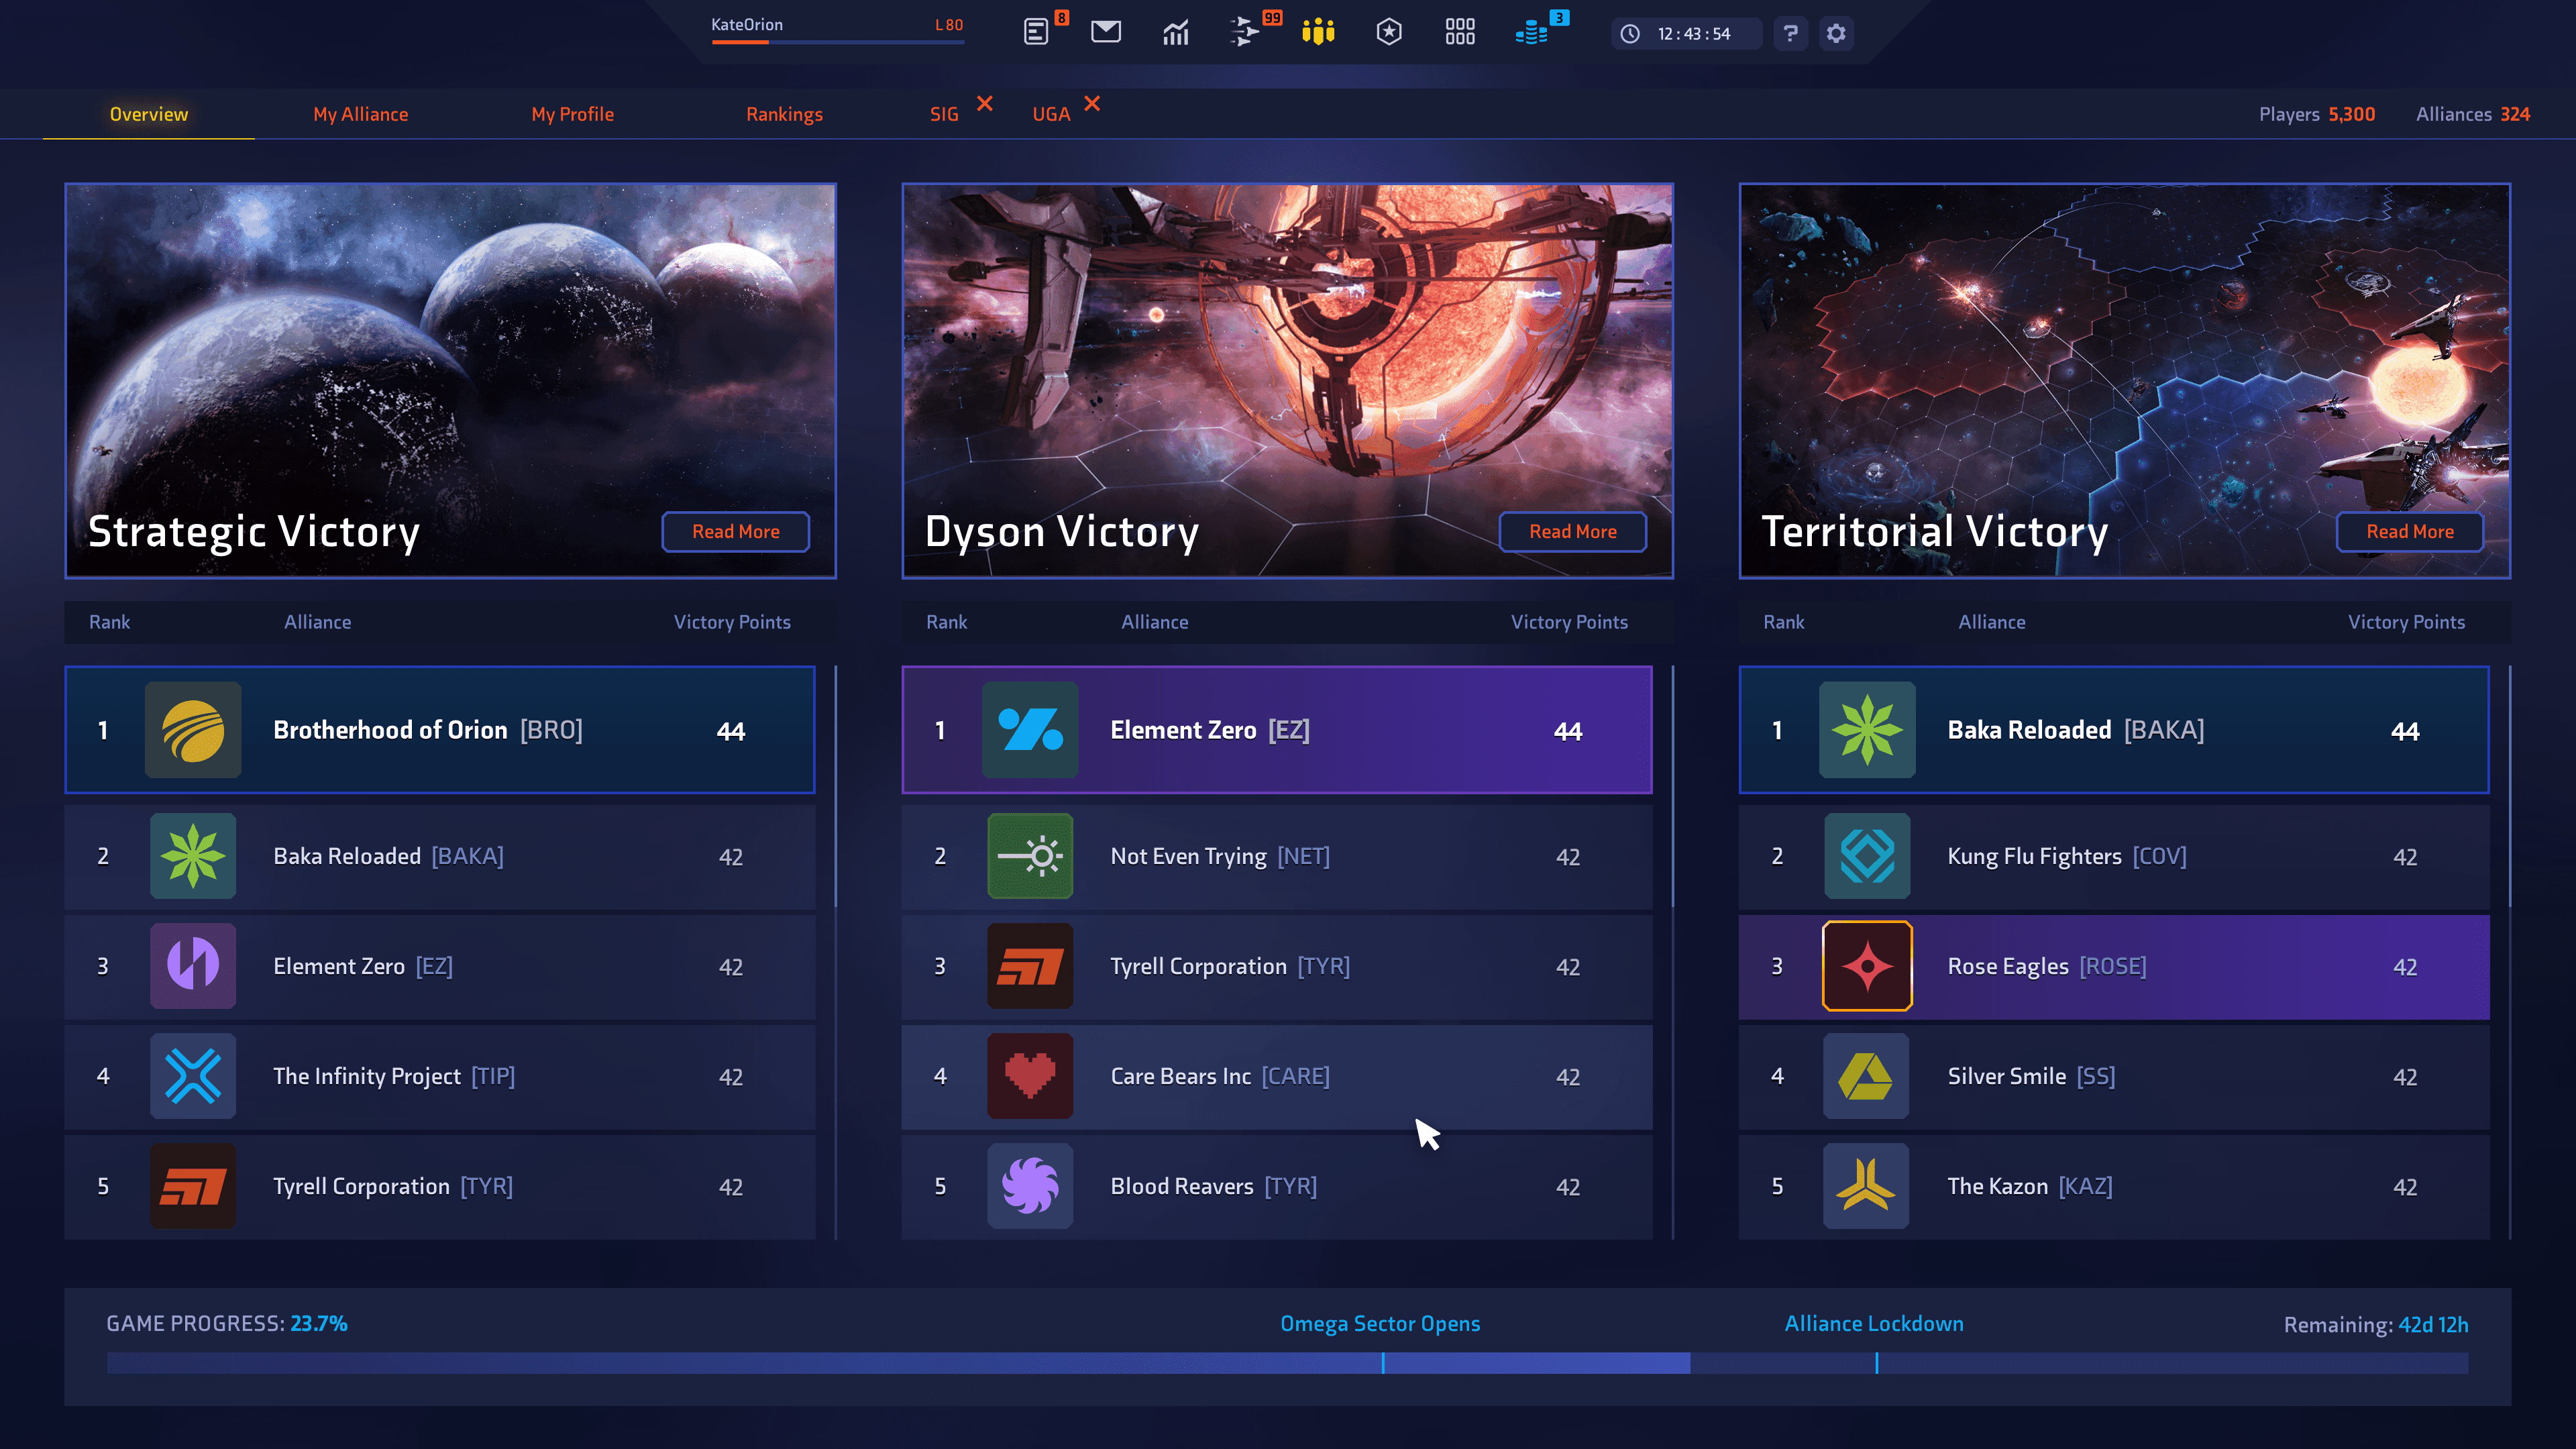Click the Alliances 324 counter
The width and height of the screenshot is (2576, 1449).
[x=2473, y=114]
